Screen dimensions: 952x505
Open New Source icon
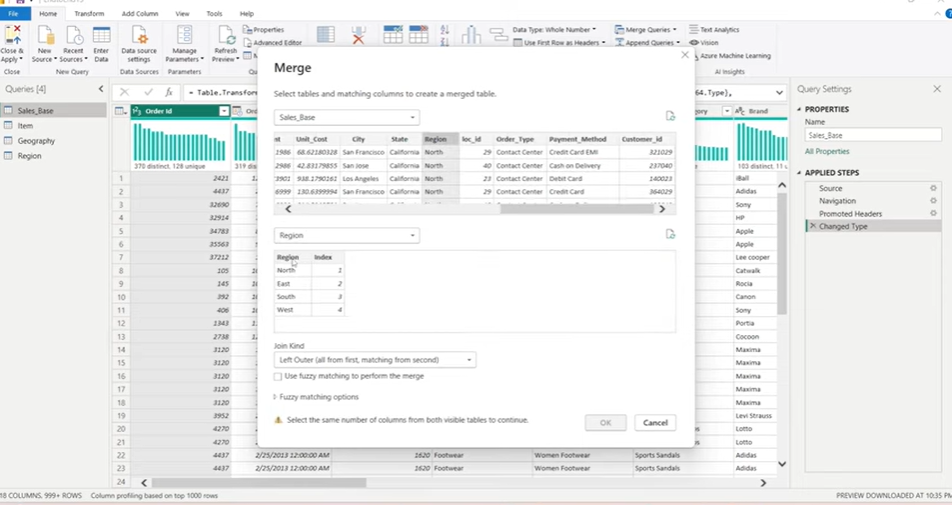[46, 35]
